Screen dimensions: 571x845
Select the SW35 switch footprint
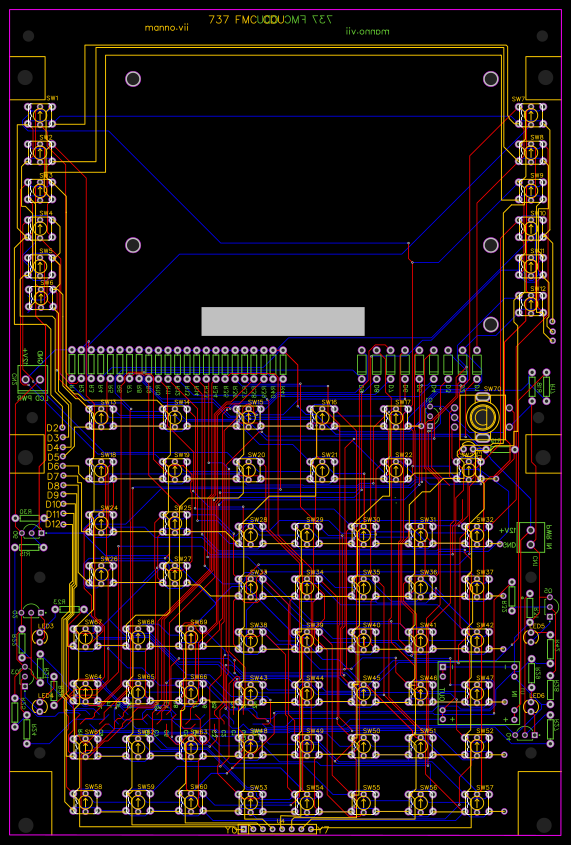tap(364, 587)
